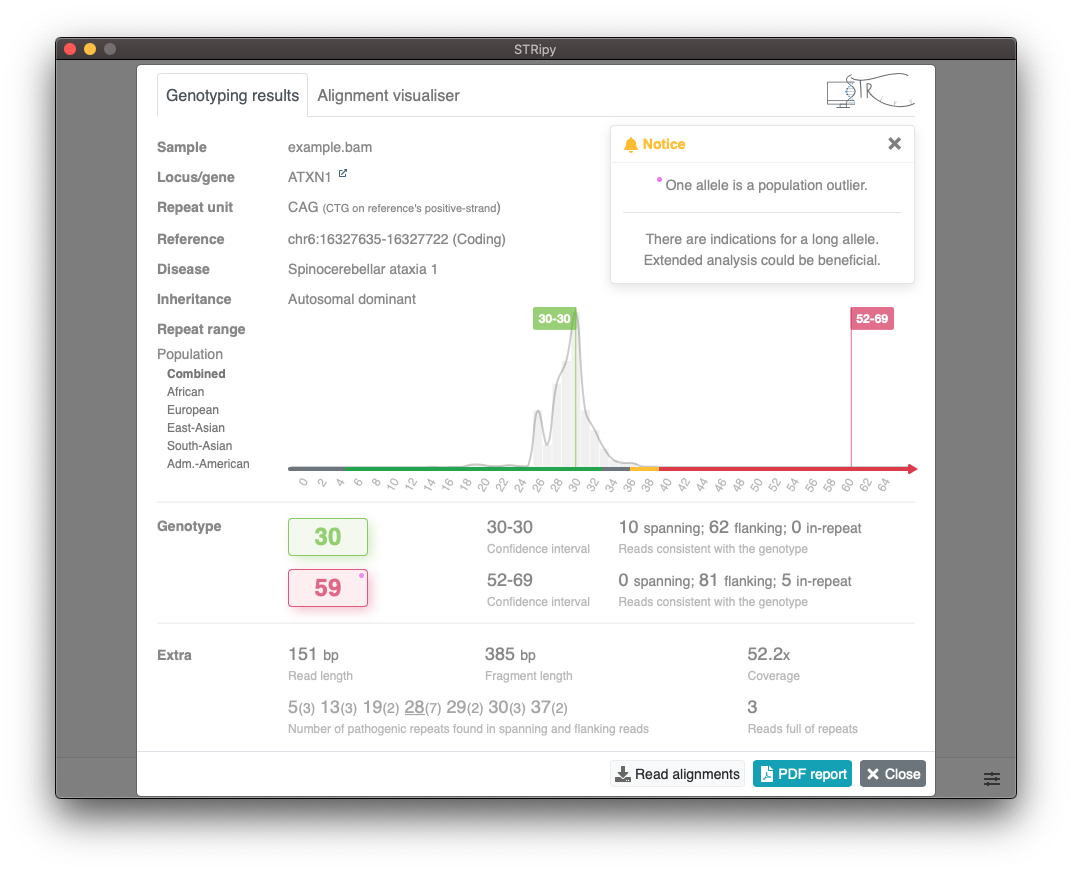Choose East-Asian population

click(196, 428)
